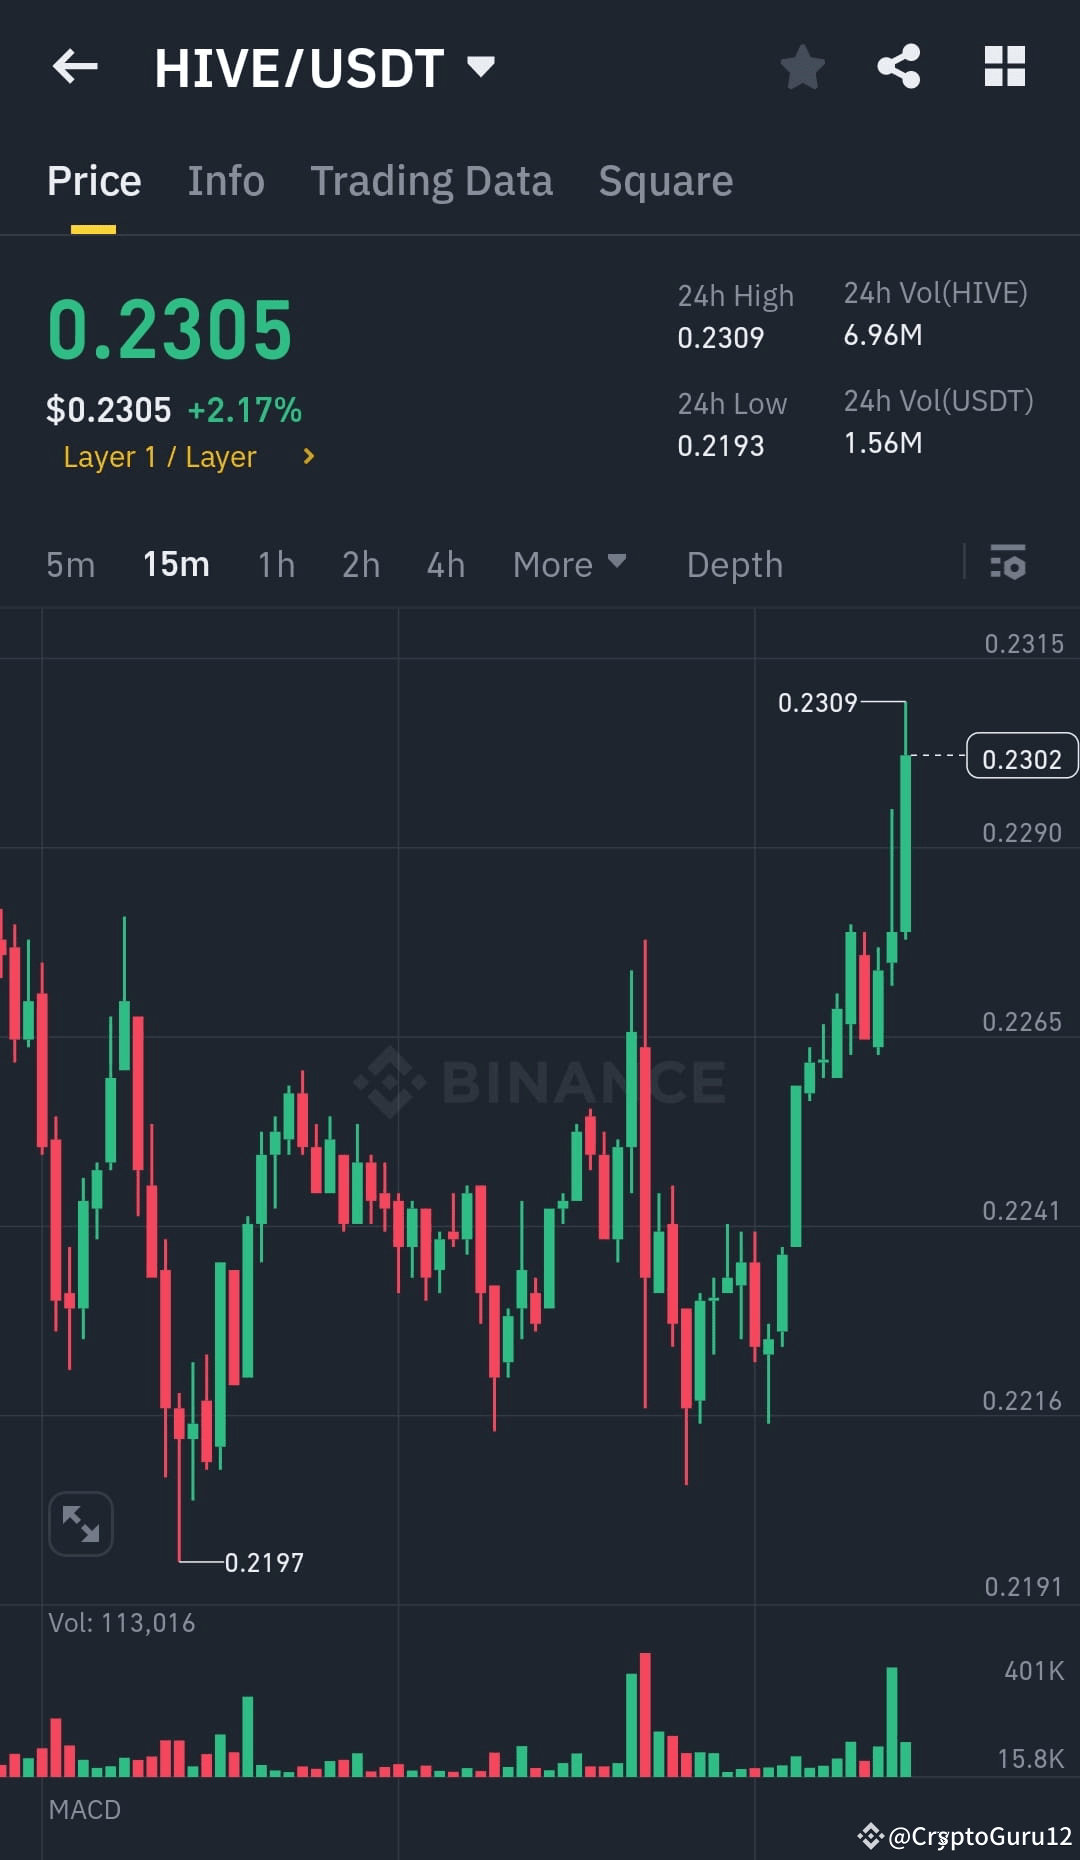The width and height of the screenshot is (1080, 1860).
Task: Switch to the Info tab
Action: (225, 180)
